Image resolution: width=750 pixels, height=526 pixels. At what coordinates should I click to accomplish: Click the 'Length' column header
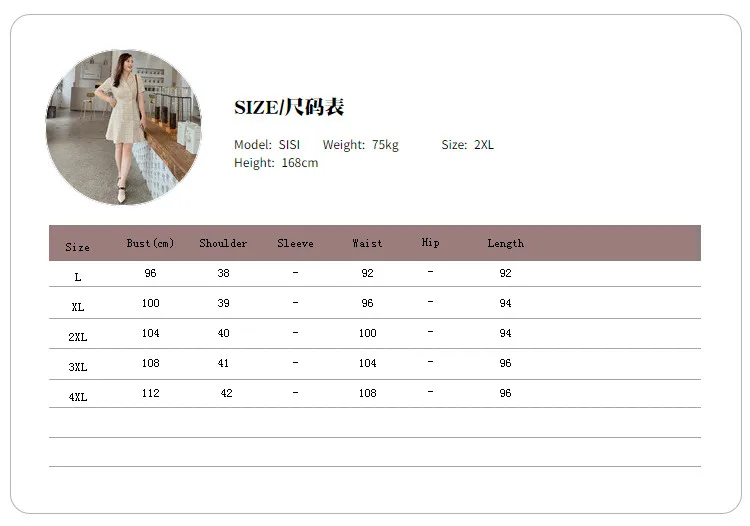[x=506, y=243]
